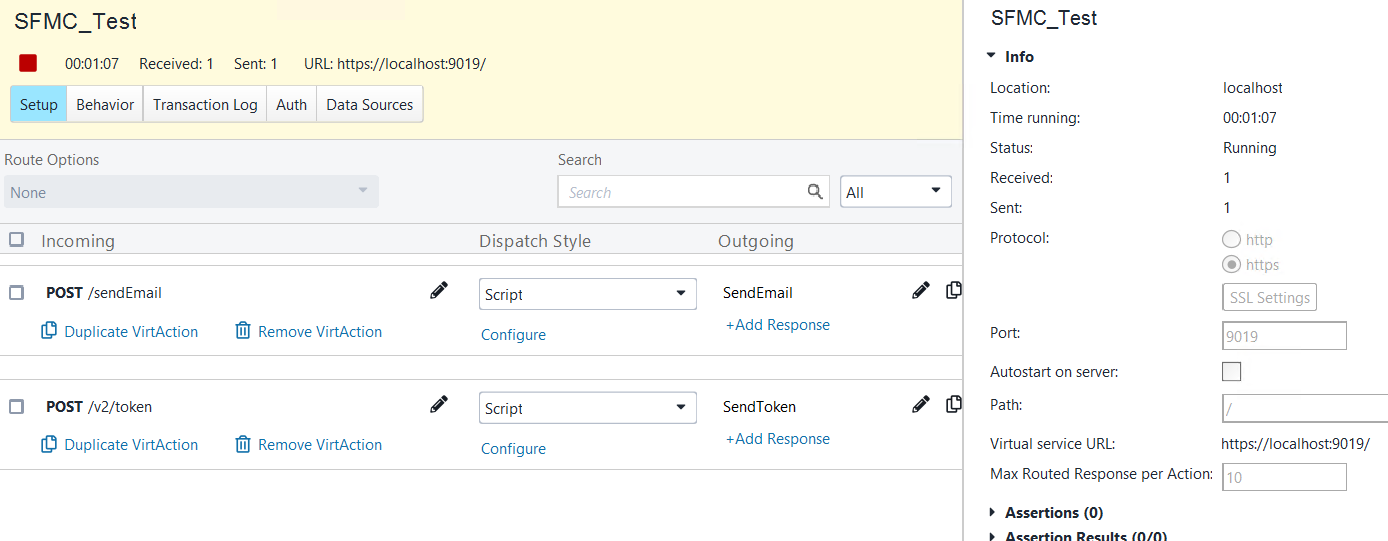This screenshot has width=1388, height=541.
Task: Copy the SendToken response
Action: pyautogui.click(x=954, y=404)
